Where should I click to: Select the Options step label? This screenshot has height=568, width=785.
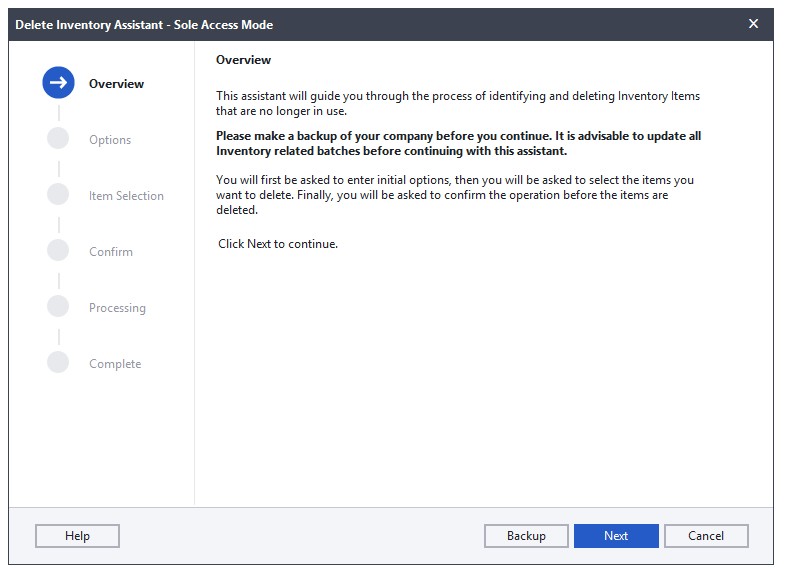(110, 140)
